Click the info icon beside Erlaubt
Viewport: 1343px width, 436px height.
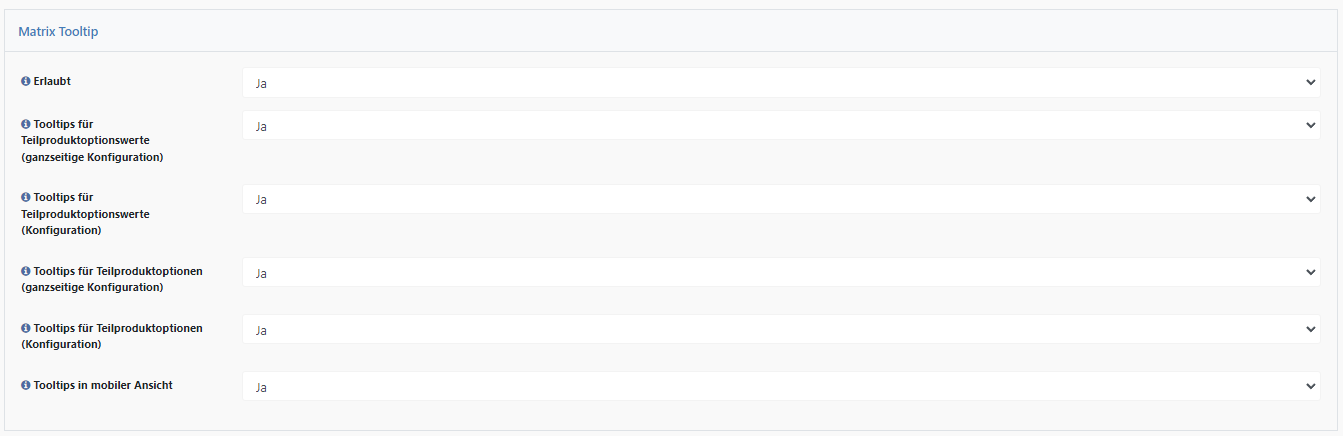coord(26,82)
